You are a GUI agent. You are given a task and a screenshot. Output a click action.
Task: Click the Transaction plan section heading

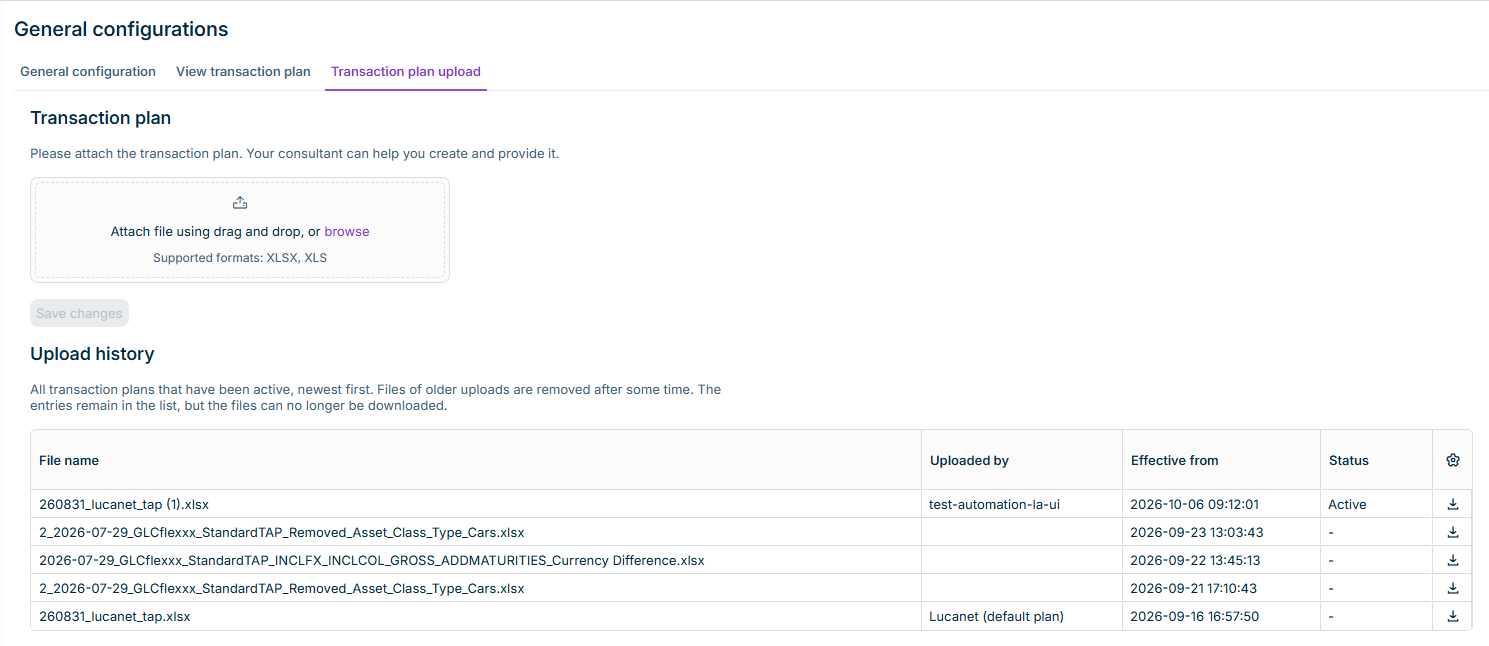[x=101, y=118]
